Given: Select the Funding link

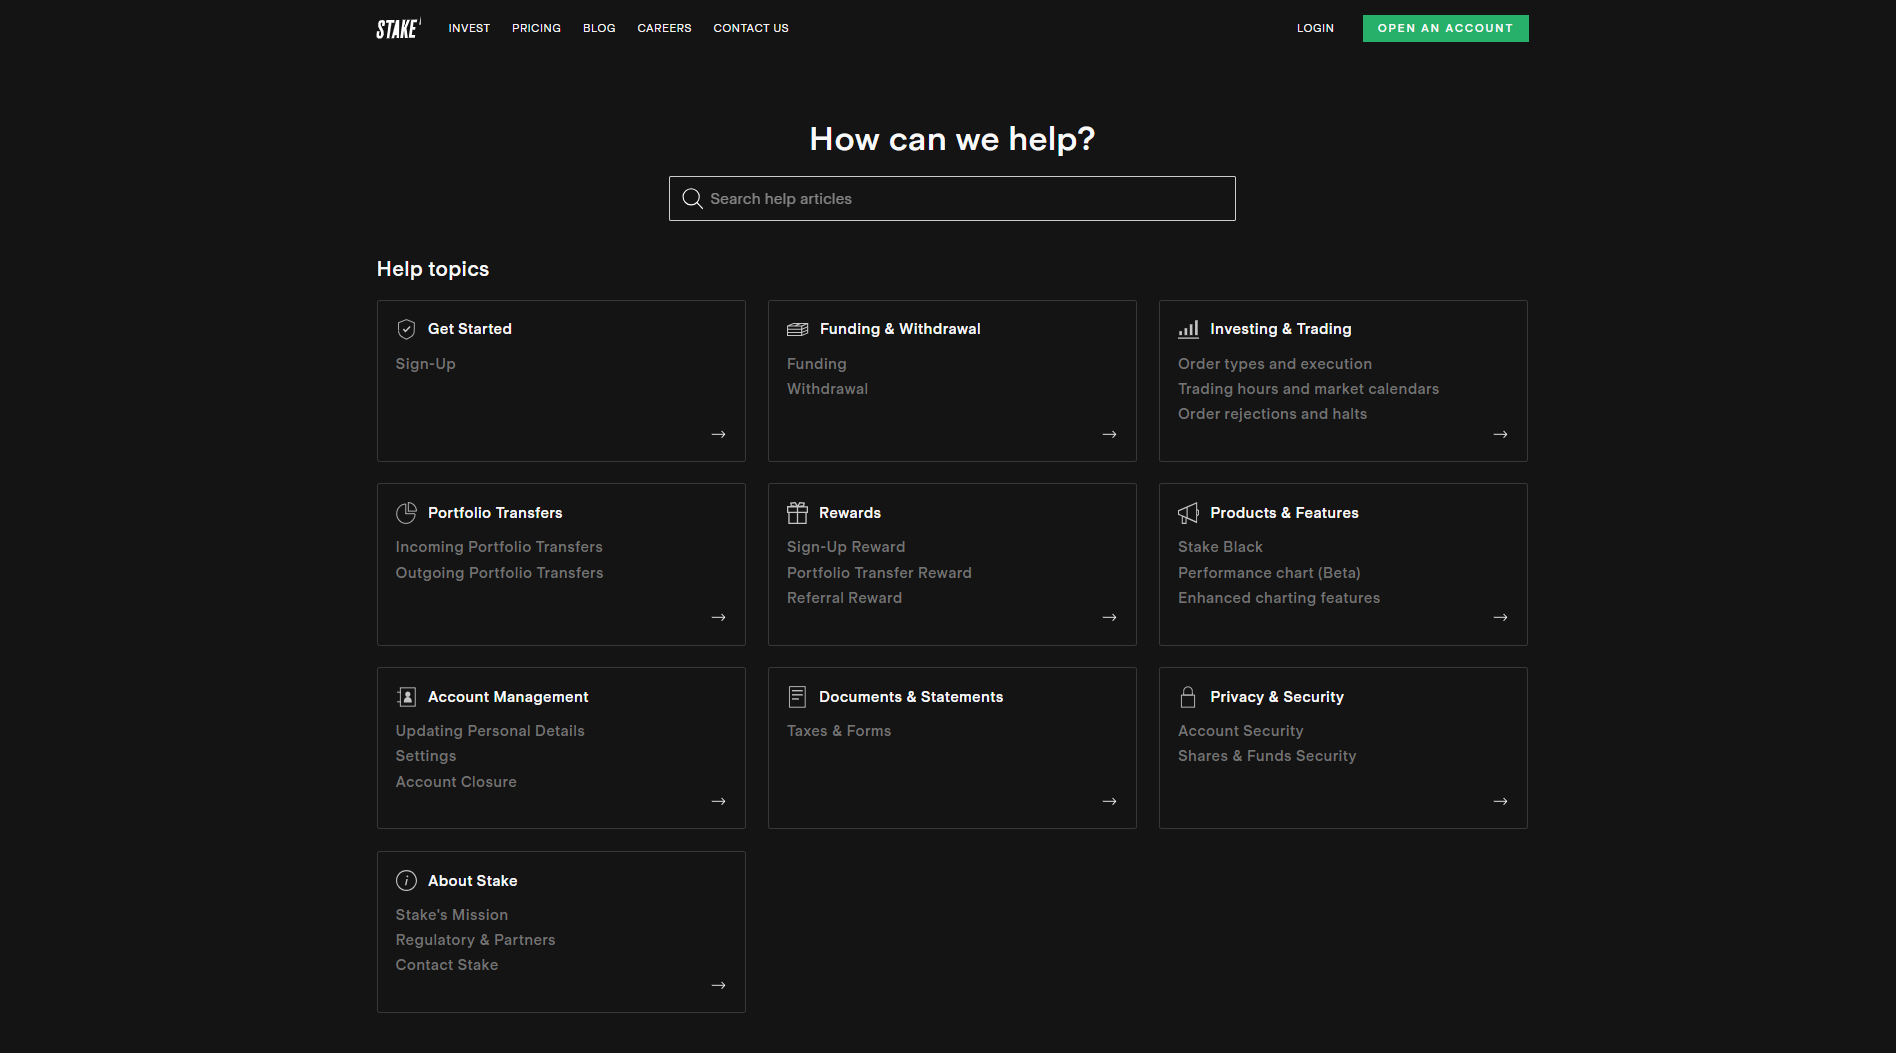Looking at the screenshot, I should [x=816, y=364].
